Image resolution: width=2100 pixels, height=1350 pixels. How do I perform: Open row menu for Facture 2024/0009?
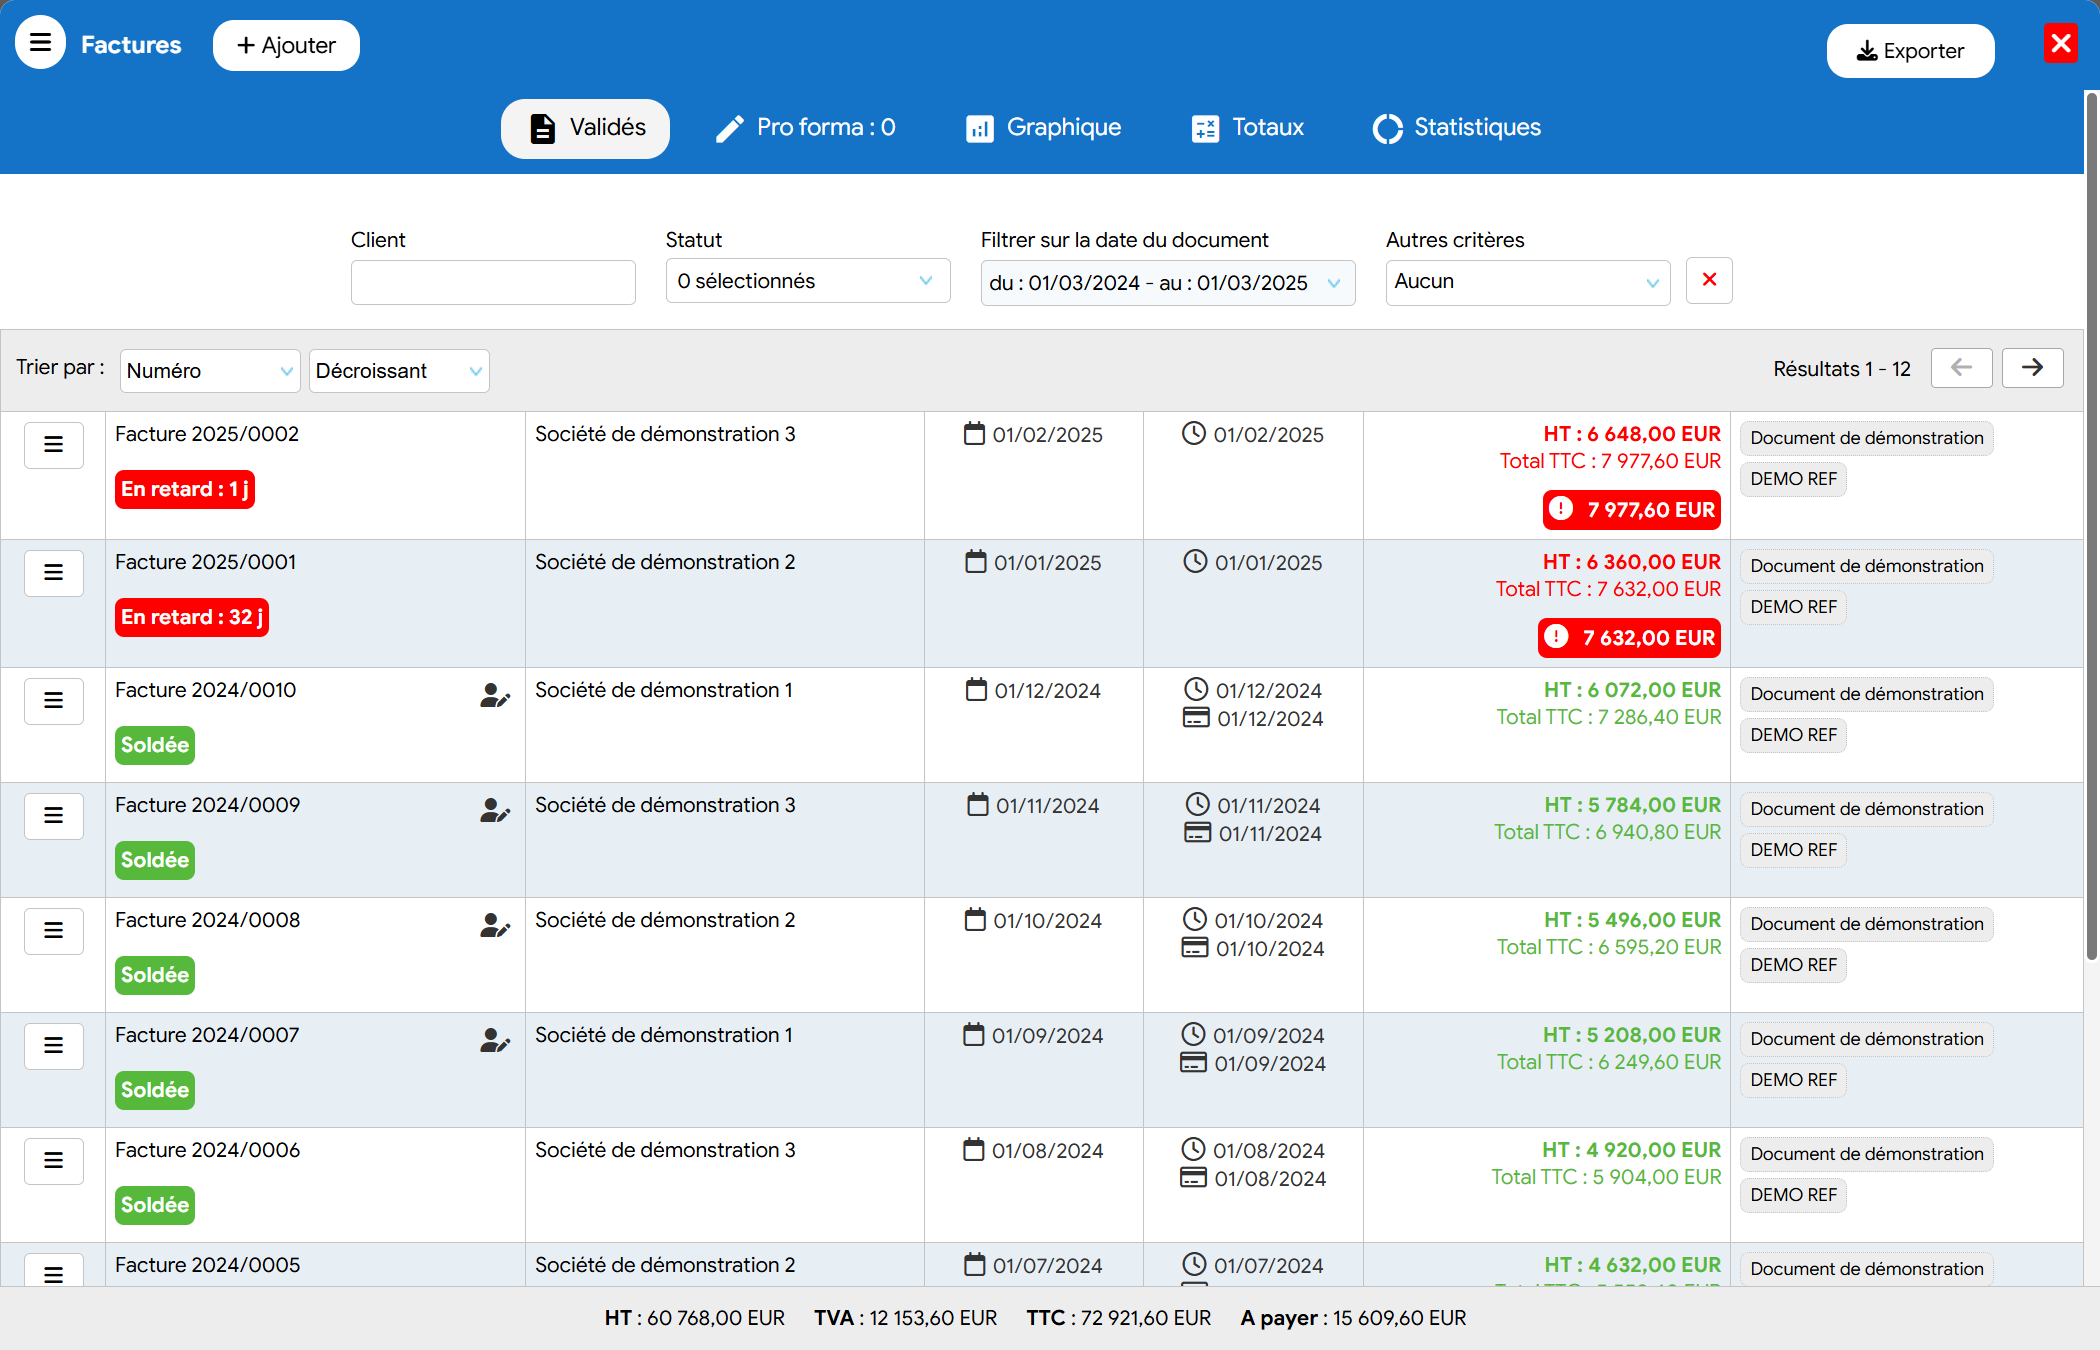(54, 816)
